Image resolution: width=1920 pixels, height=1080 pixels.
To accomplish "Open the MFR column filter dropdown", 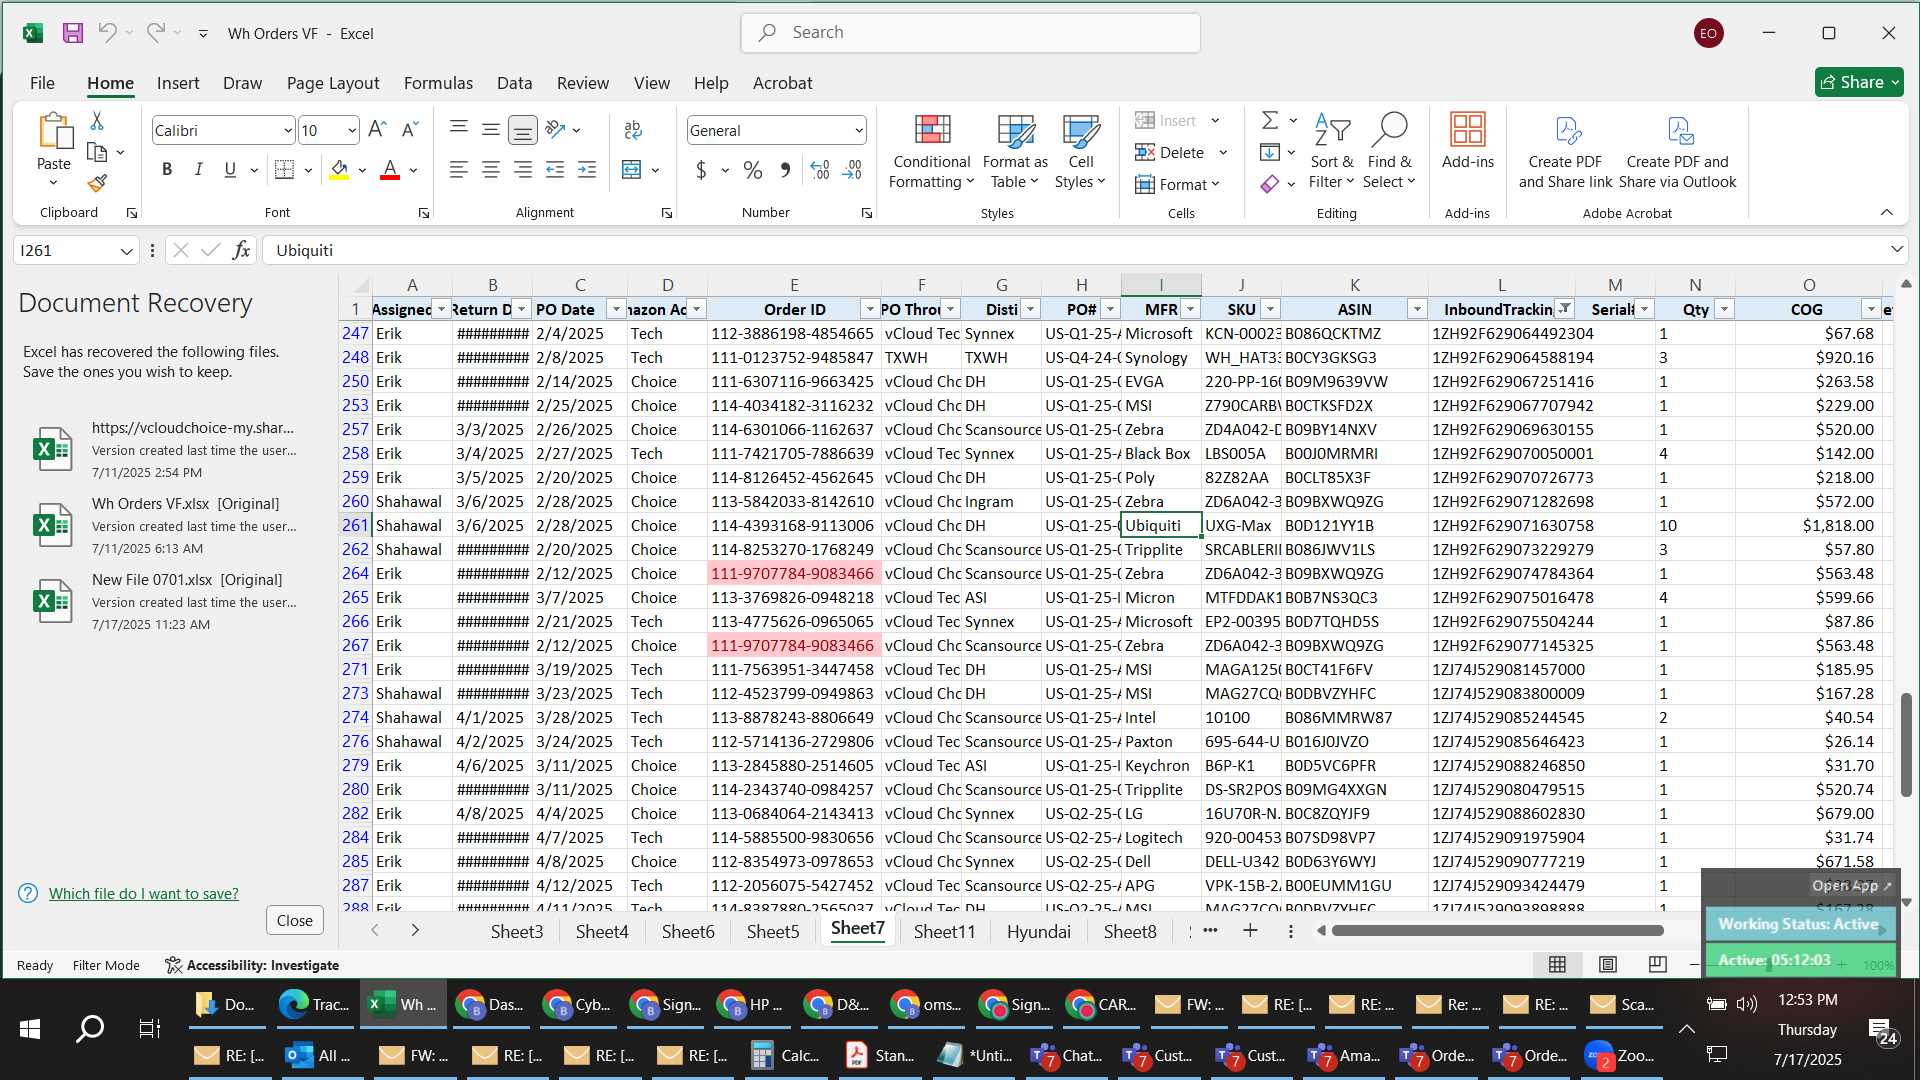I will coord(1190,309).
